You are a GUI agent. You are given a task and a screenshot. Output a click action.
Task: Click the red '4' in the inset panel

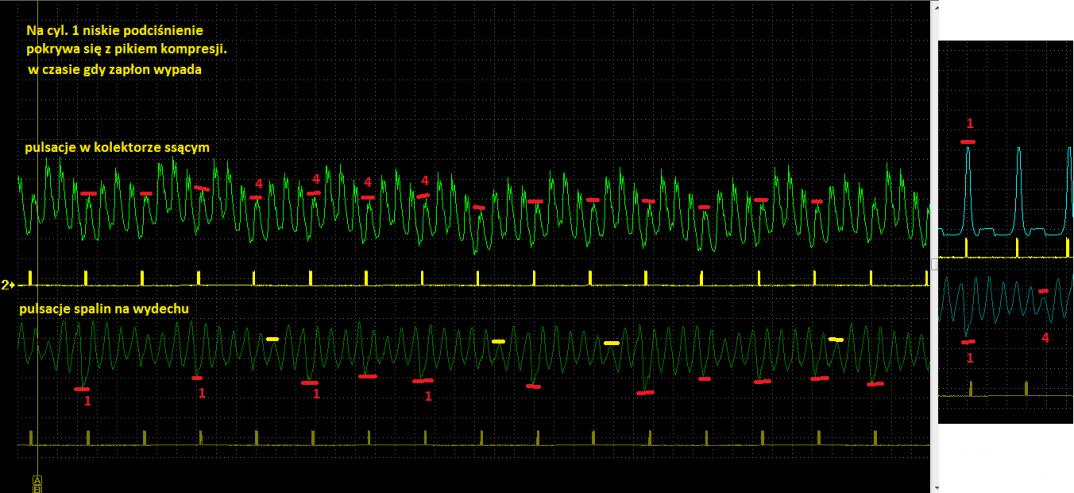[x=1044, y=338]
